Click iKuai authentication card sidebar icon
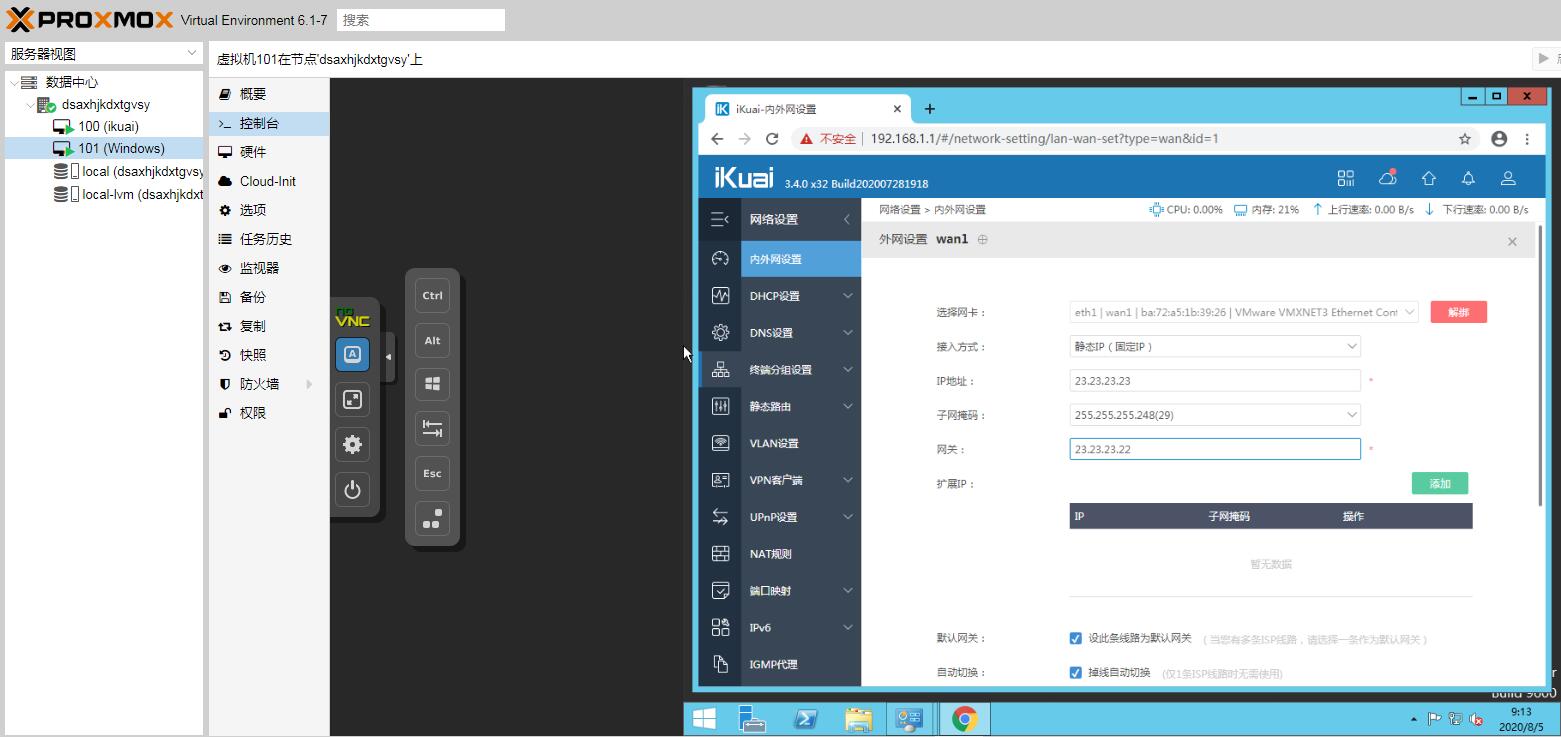Screen dimensions: 1561x737 pyautogui.click(x=720, y=480)
